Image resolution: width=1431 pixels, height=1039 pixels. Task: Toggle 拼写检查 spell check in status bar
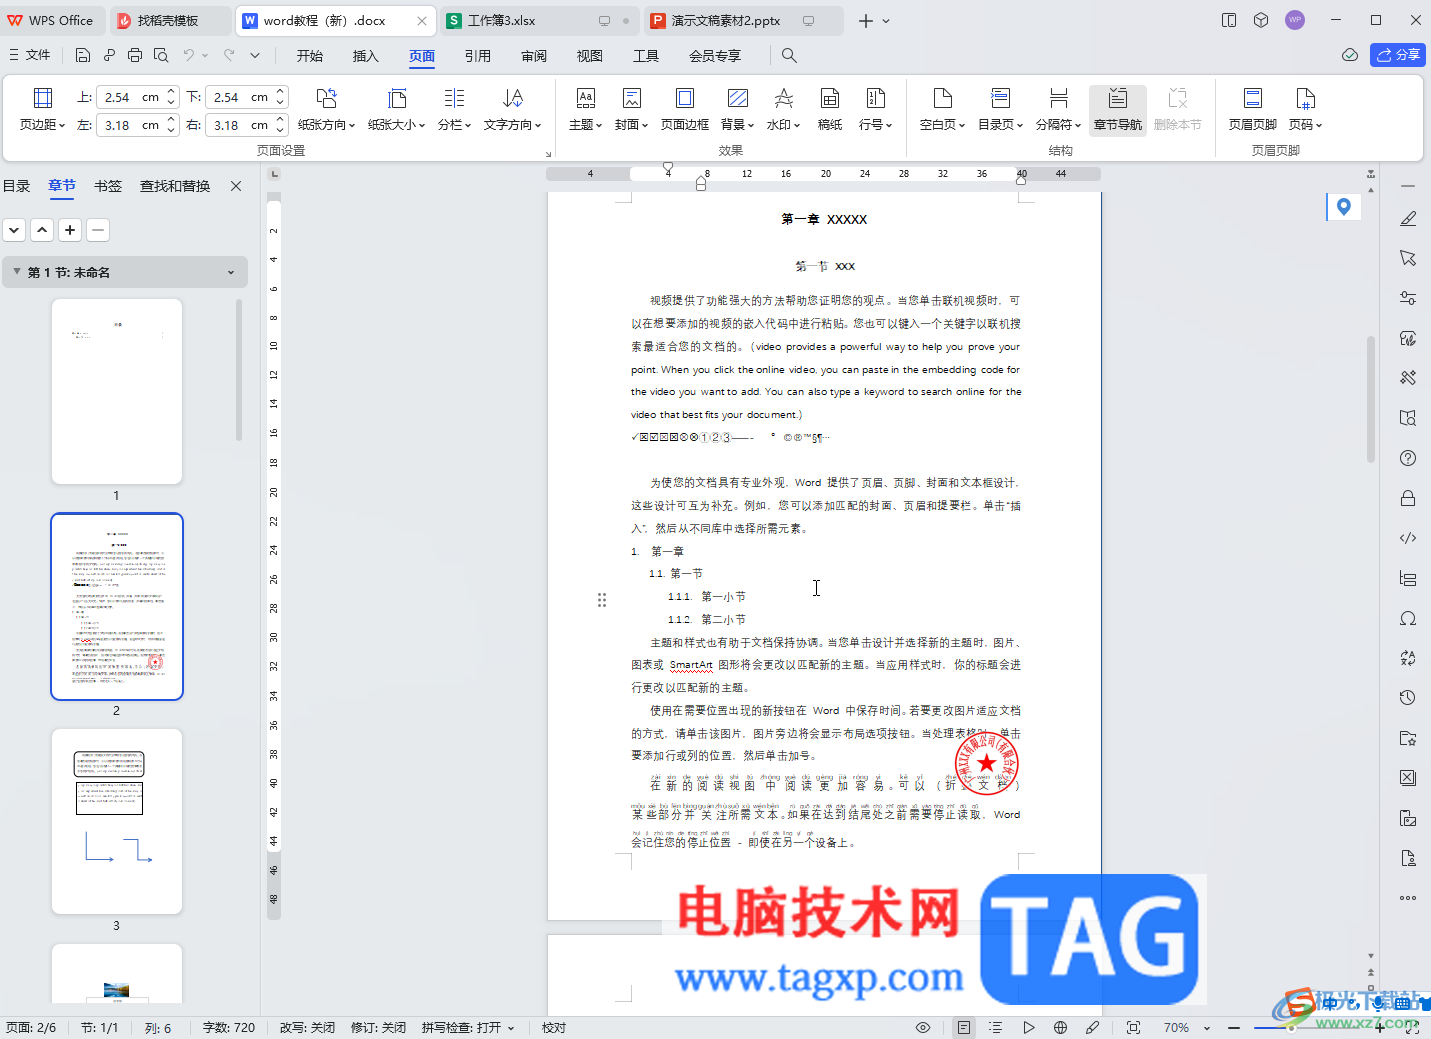(x=468, y=1027)
